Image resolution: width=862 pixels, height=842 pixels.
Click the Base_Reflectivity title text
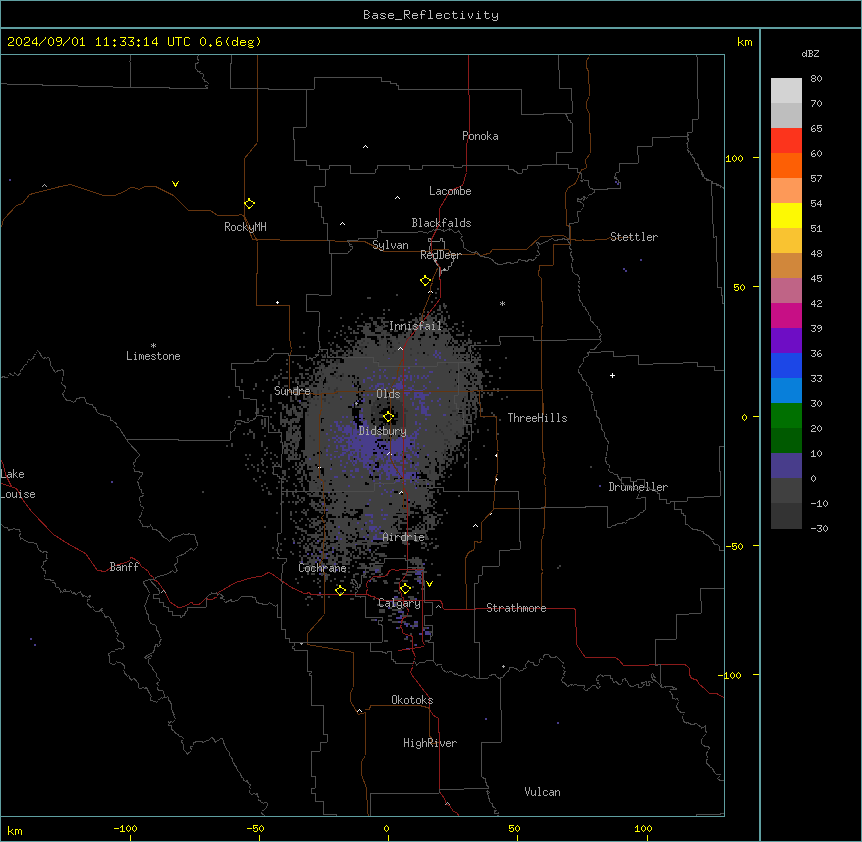[x=431, y=15]
